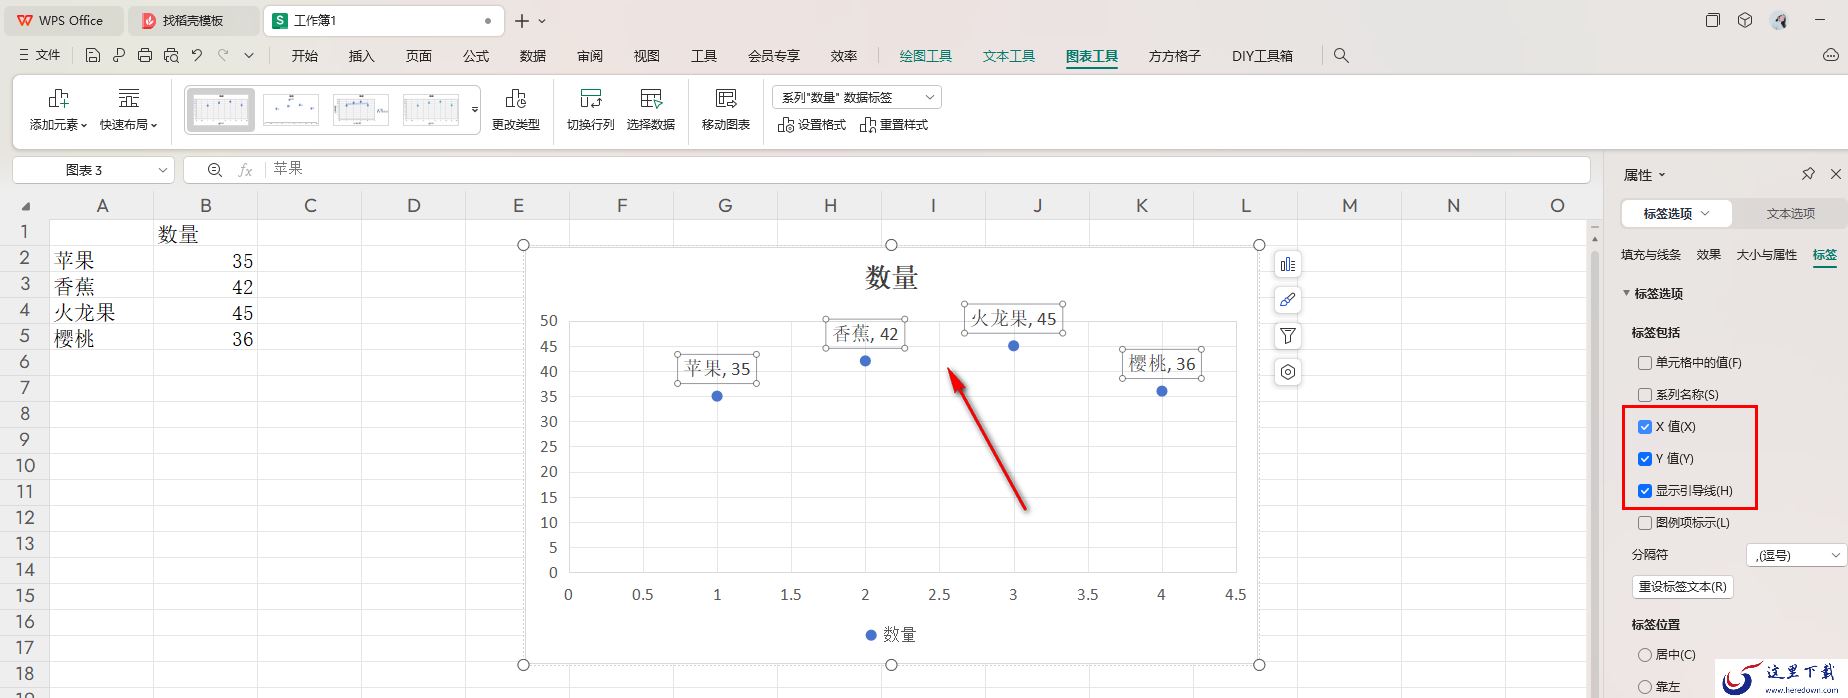The image size is (1848, 698).
Task: Click the 火龙果, 45 data label
Action: click(1013, 319)
